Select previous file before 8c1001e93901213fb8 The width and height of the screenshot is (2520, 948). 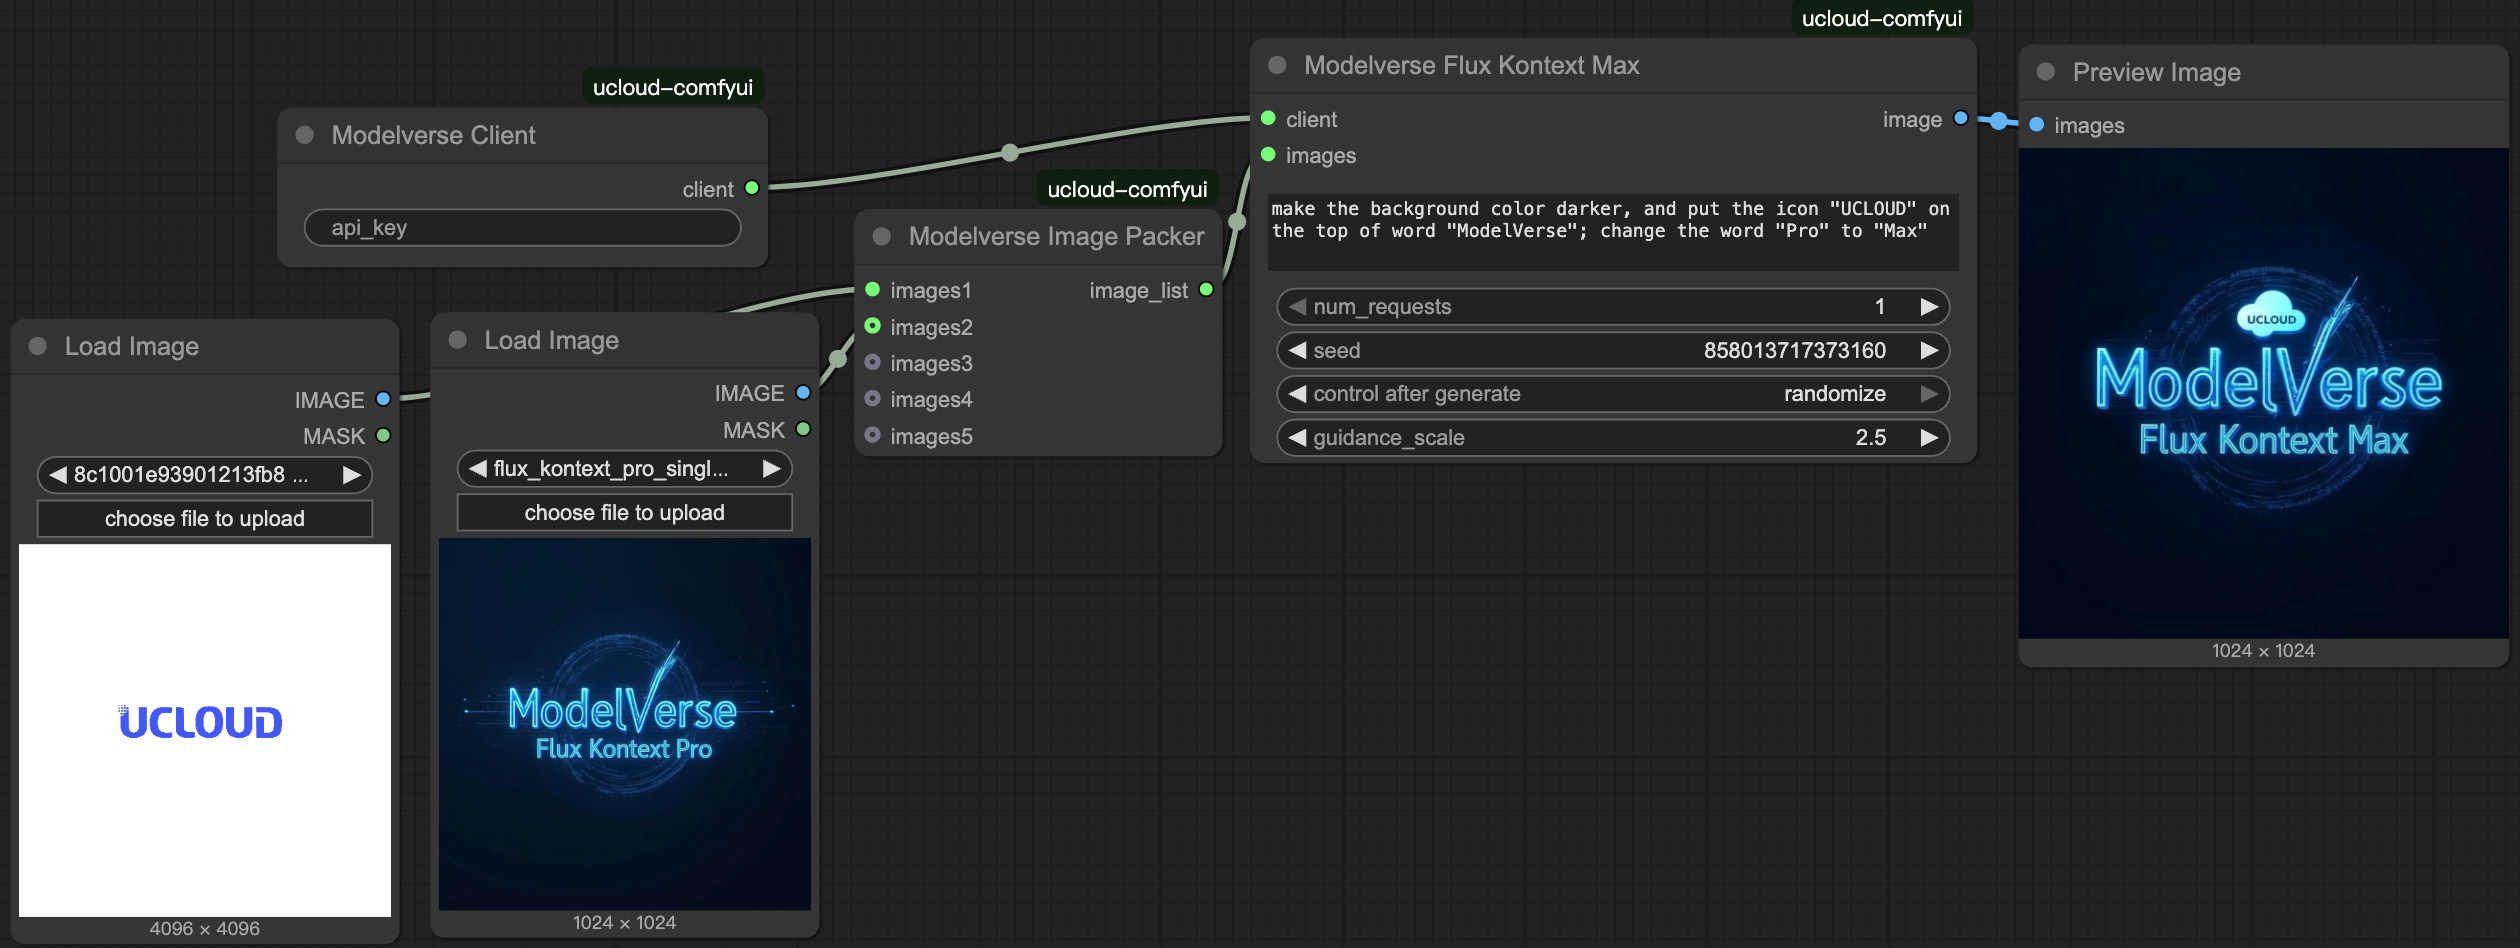(58, 474)
